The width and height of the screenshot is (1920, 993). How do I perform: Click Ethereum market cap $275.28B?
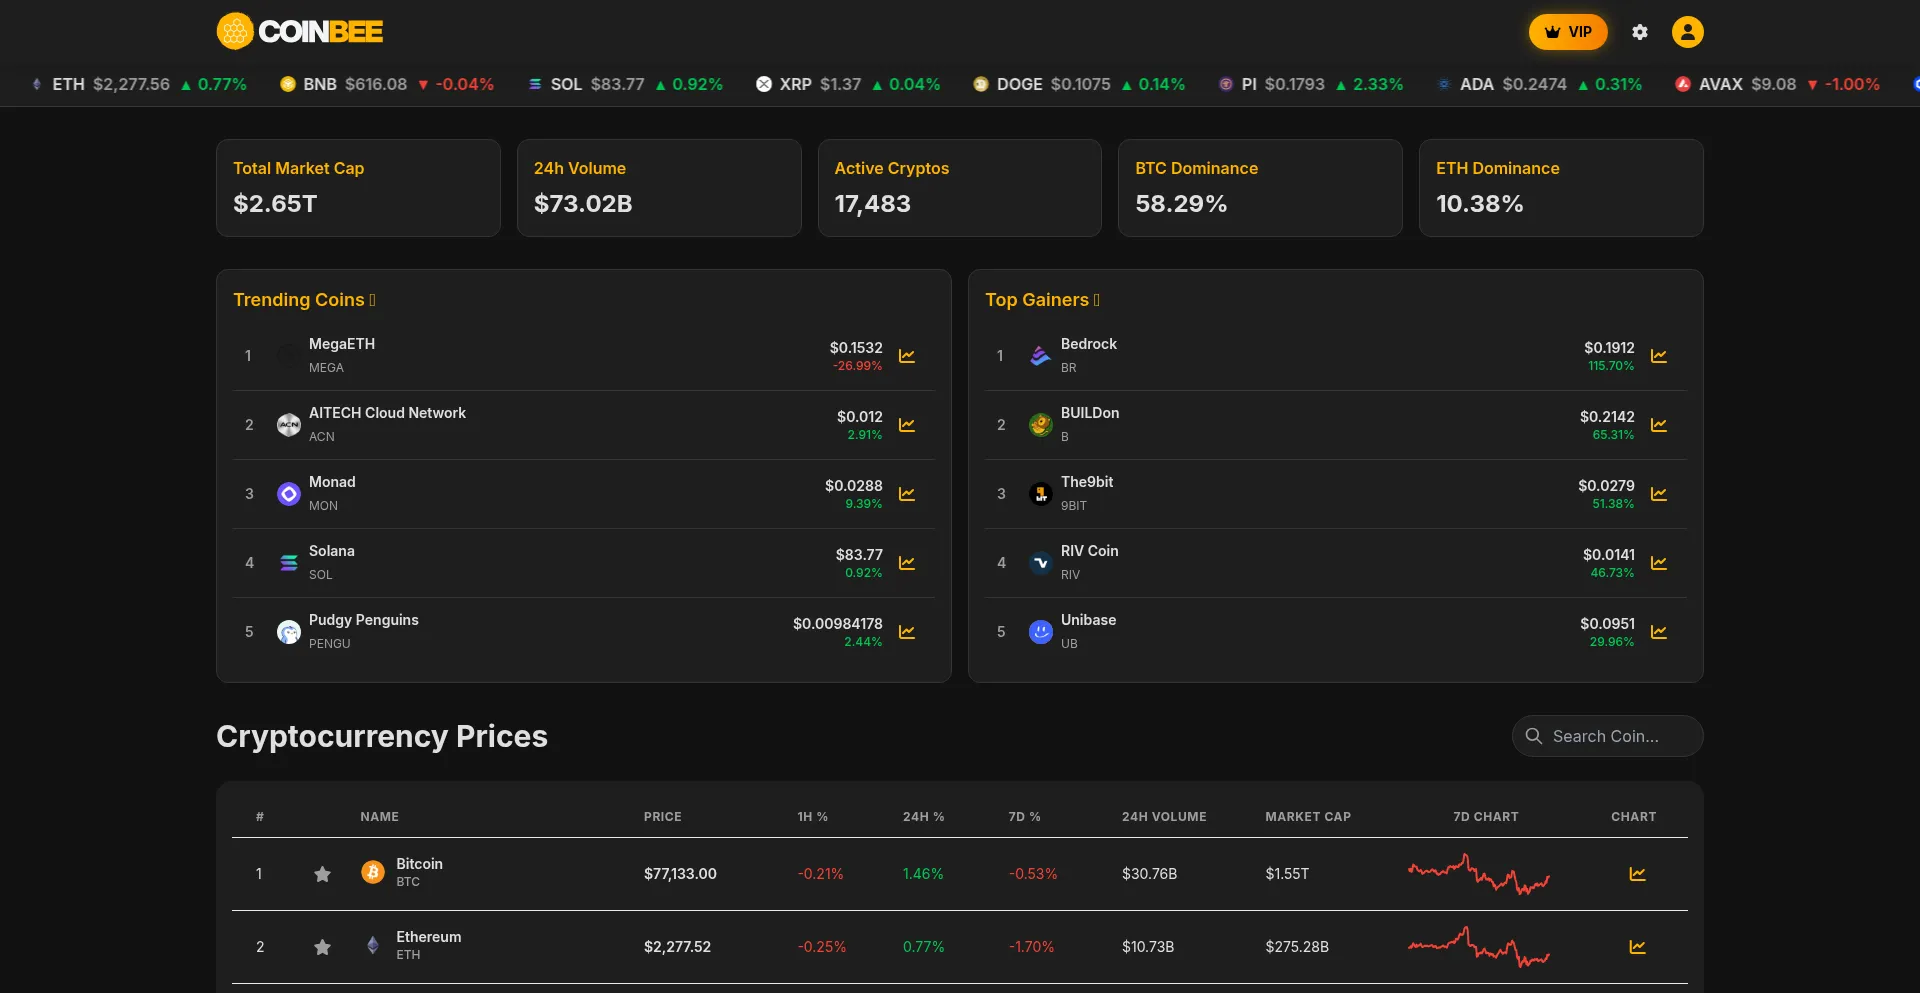pos(1297,947)
